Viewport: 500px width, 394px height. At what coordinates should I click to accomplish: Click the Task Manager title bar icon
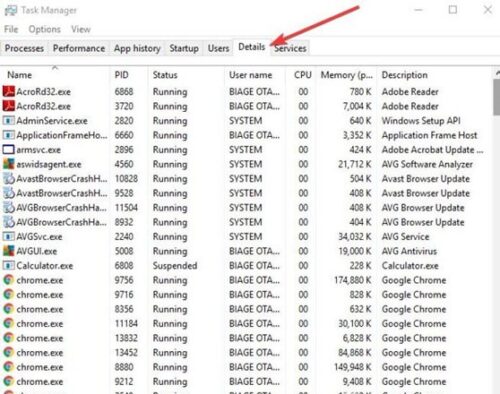pos(11,10)
